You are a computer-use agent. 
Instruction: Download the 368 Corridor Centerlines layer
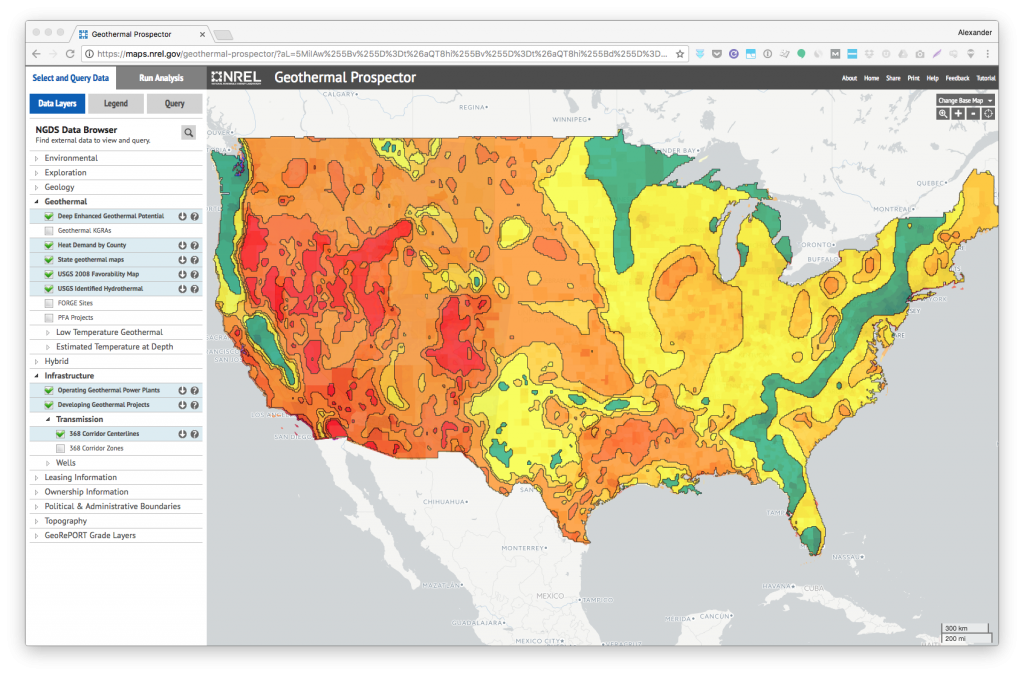(x=183, y=434)
